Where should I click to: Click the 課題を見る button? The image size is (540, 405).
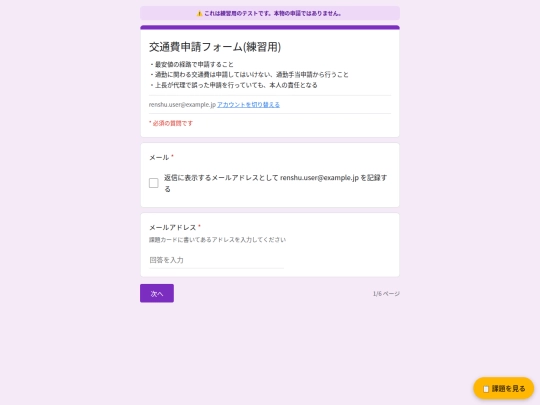tap(503, 388)
